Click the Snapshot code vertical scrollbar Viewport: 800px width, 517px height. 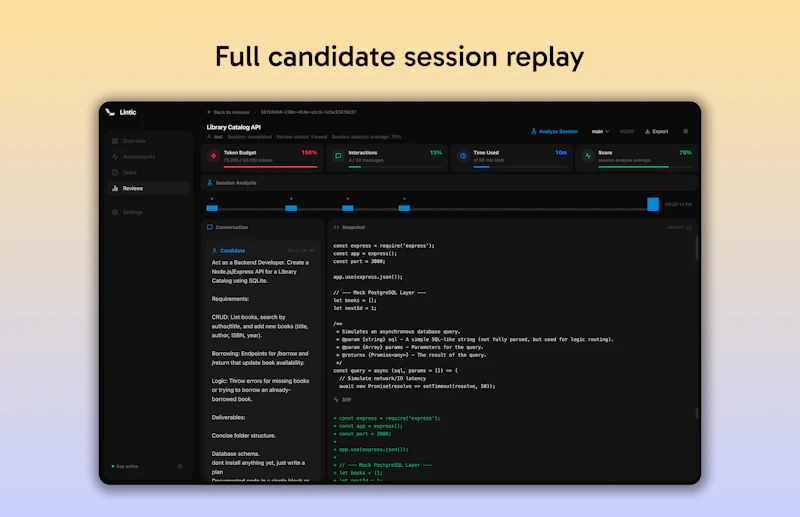coord(697,247)
